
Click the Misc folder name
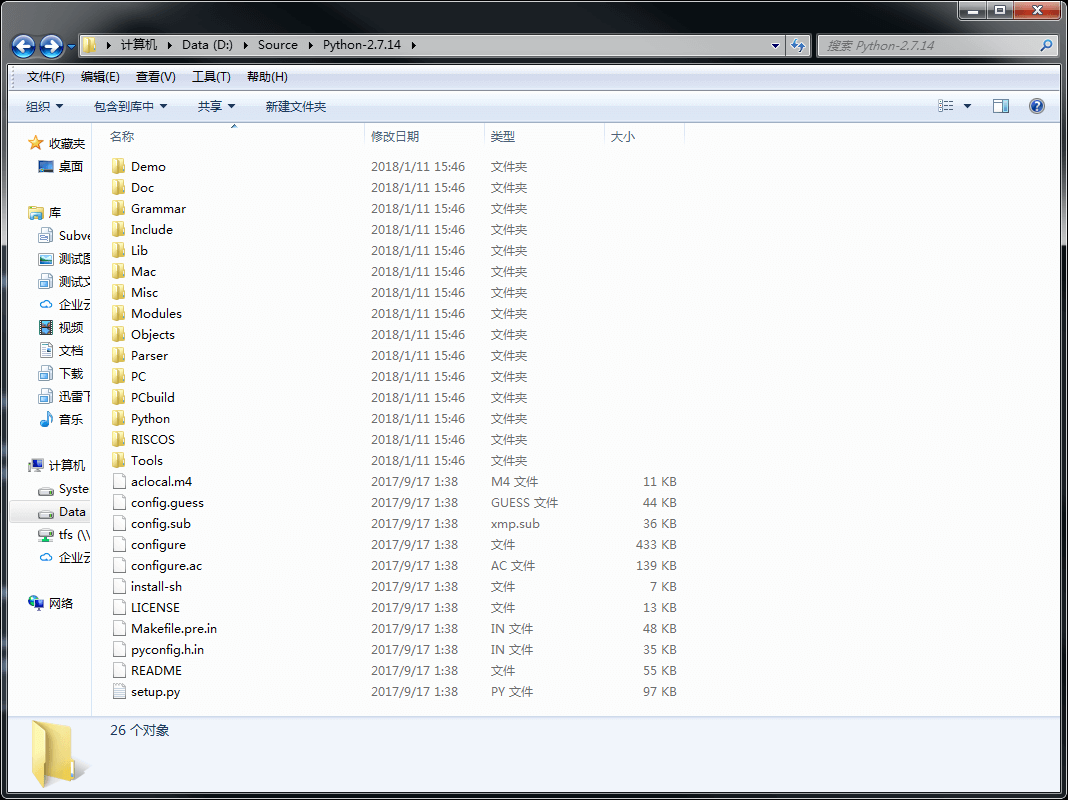click(144, 292)
